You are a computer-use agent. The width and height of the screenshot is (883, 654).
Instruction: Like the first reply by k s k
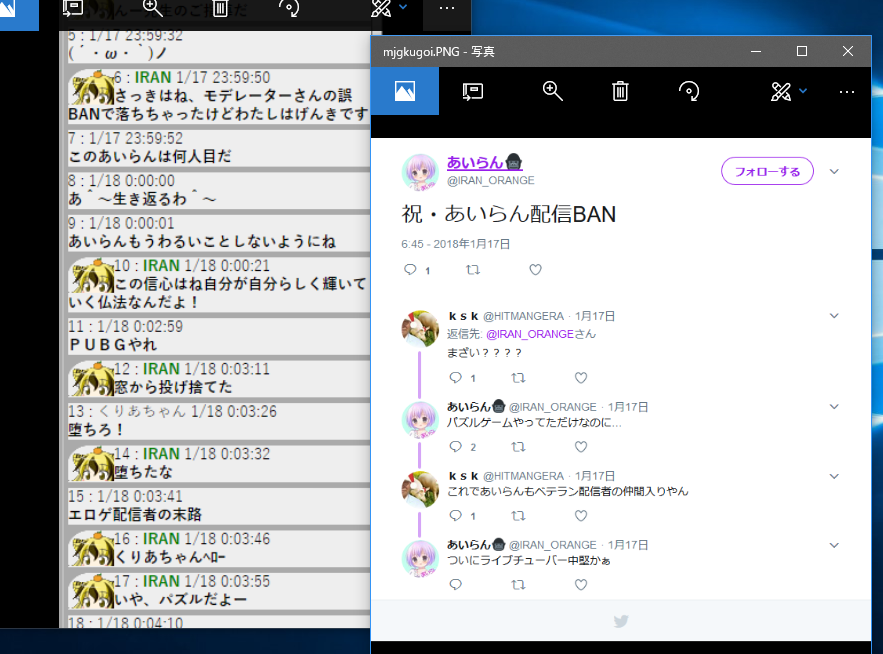(x=581, y=378)
